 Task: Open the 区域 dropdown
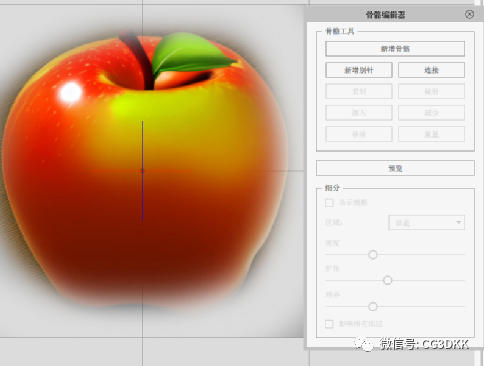[x=426, y=223]
